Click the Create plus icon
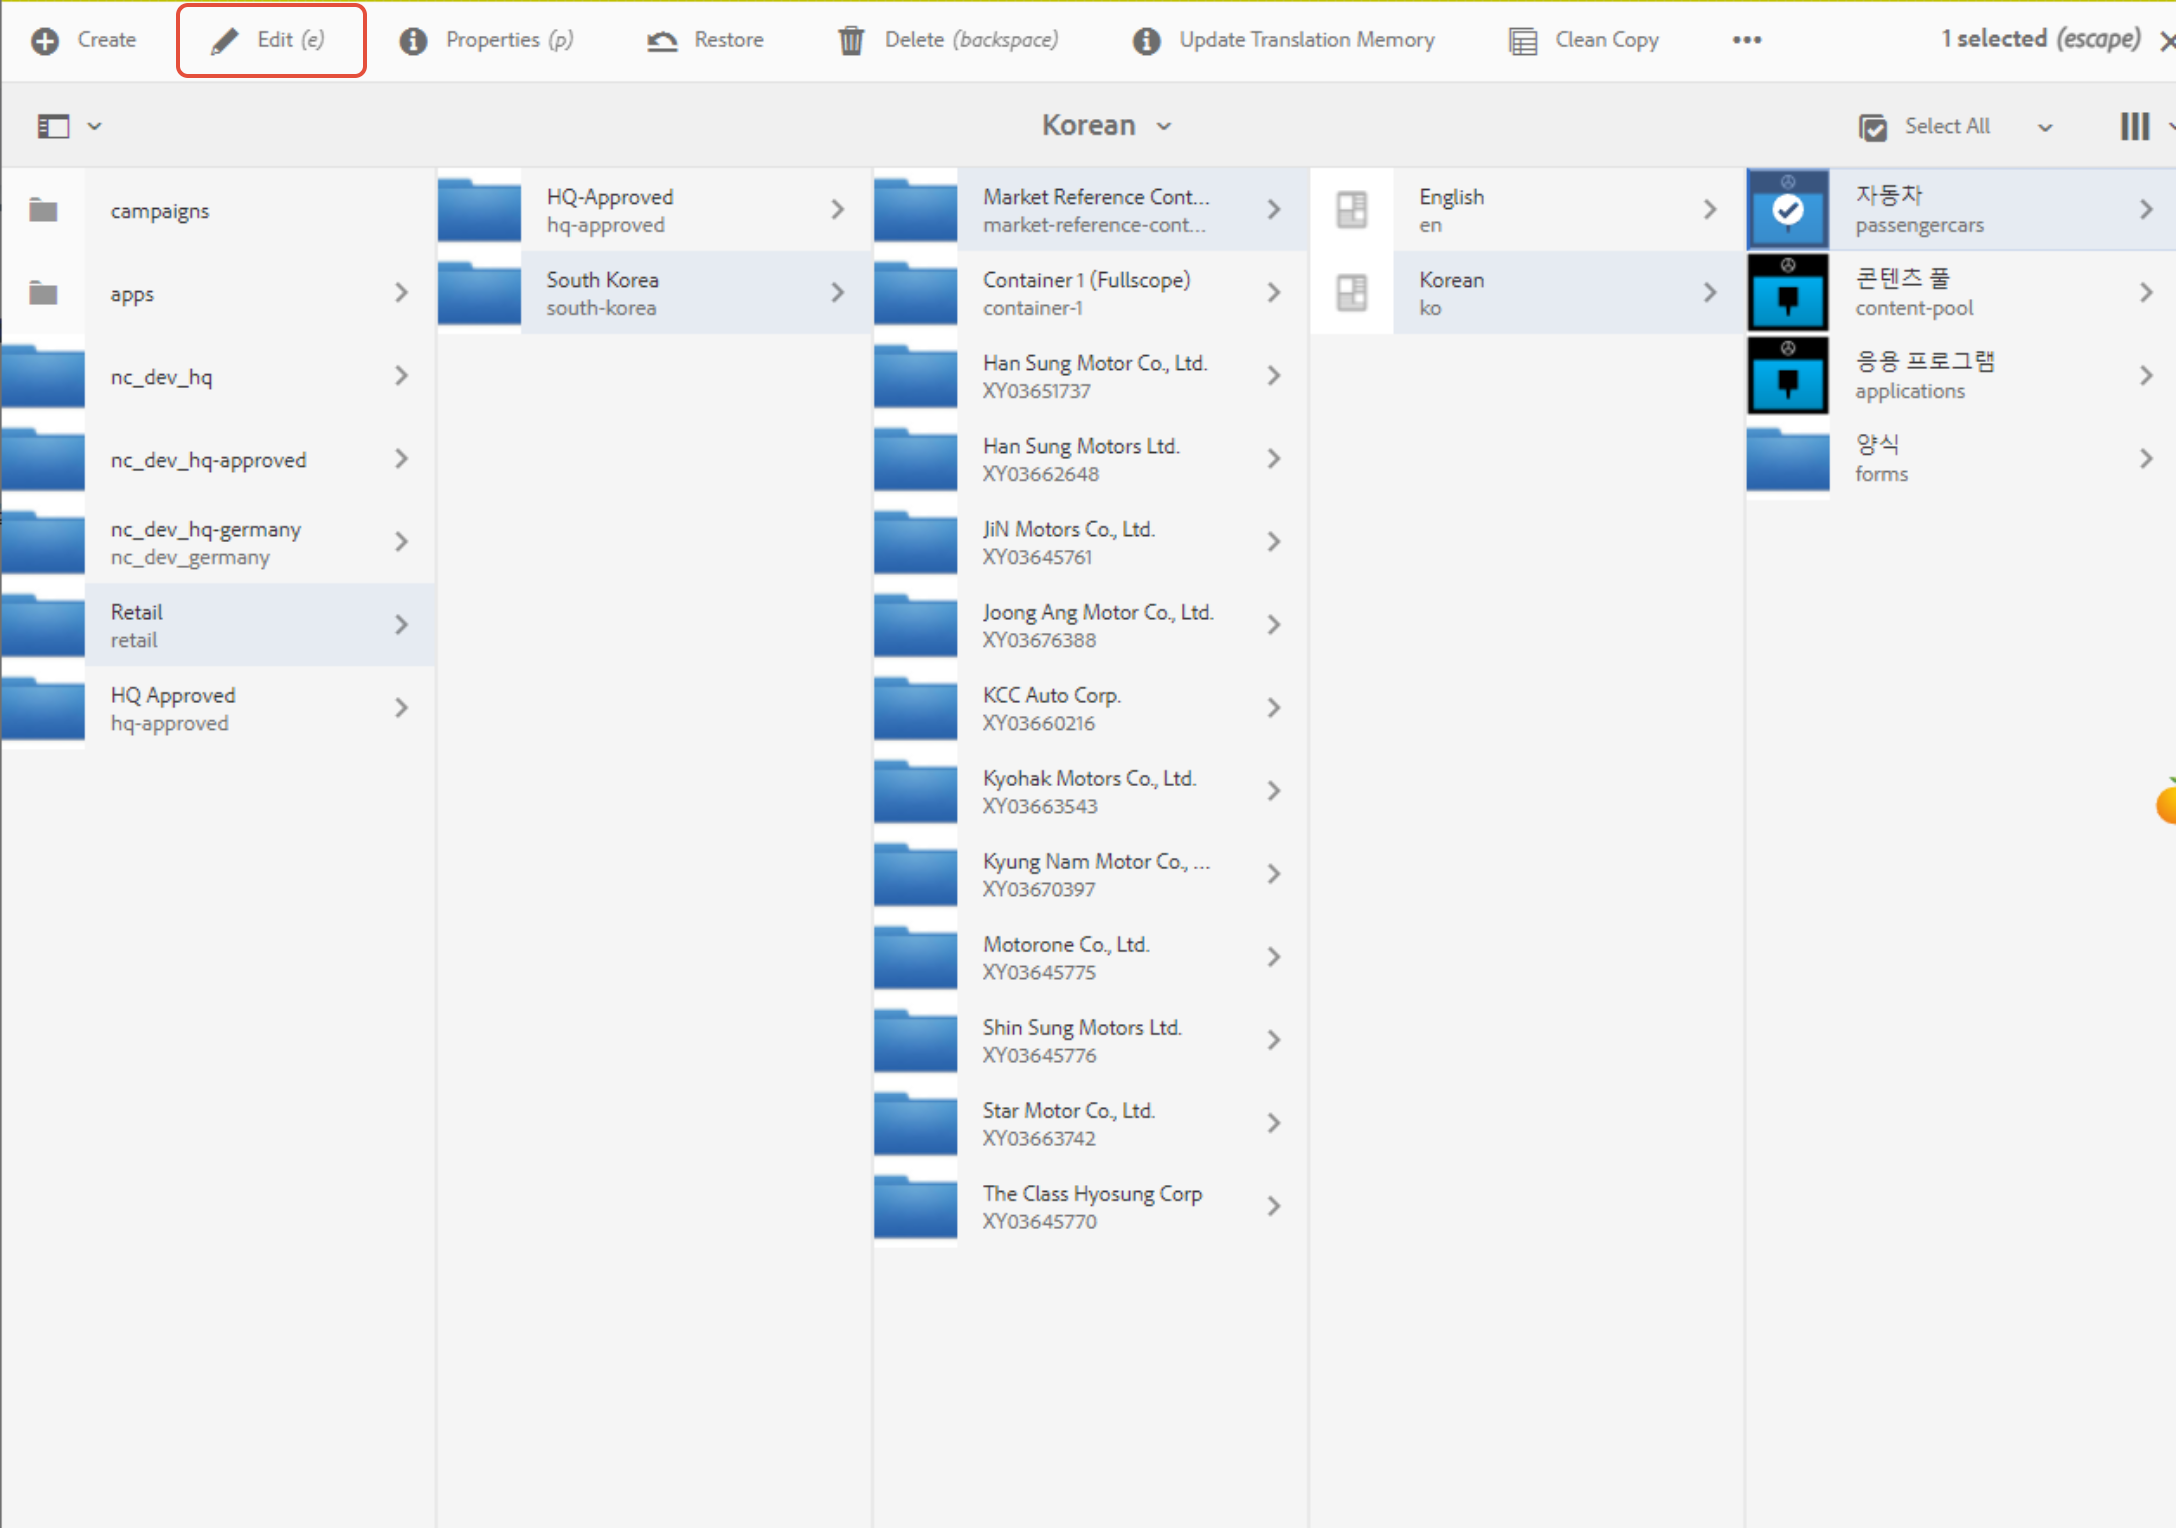This screenshot has width=2176, height=1528. [44, 40]
